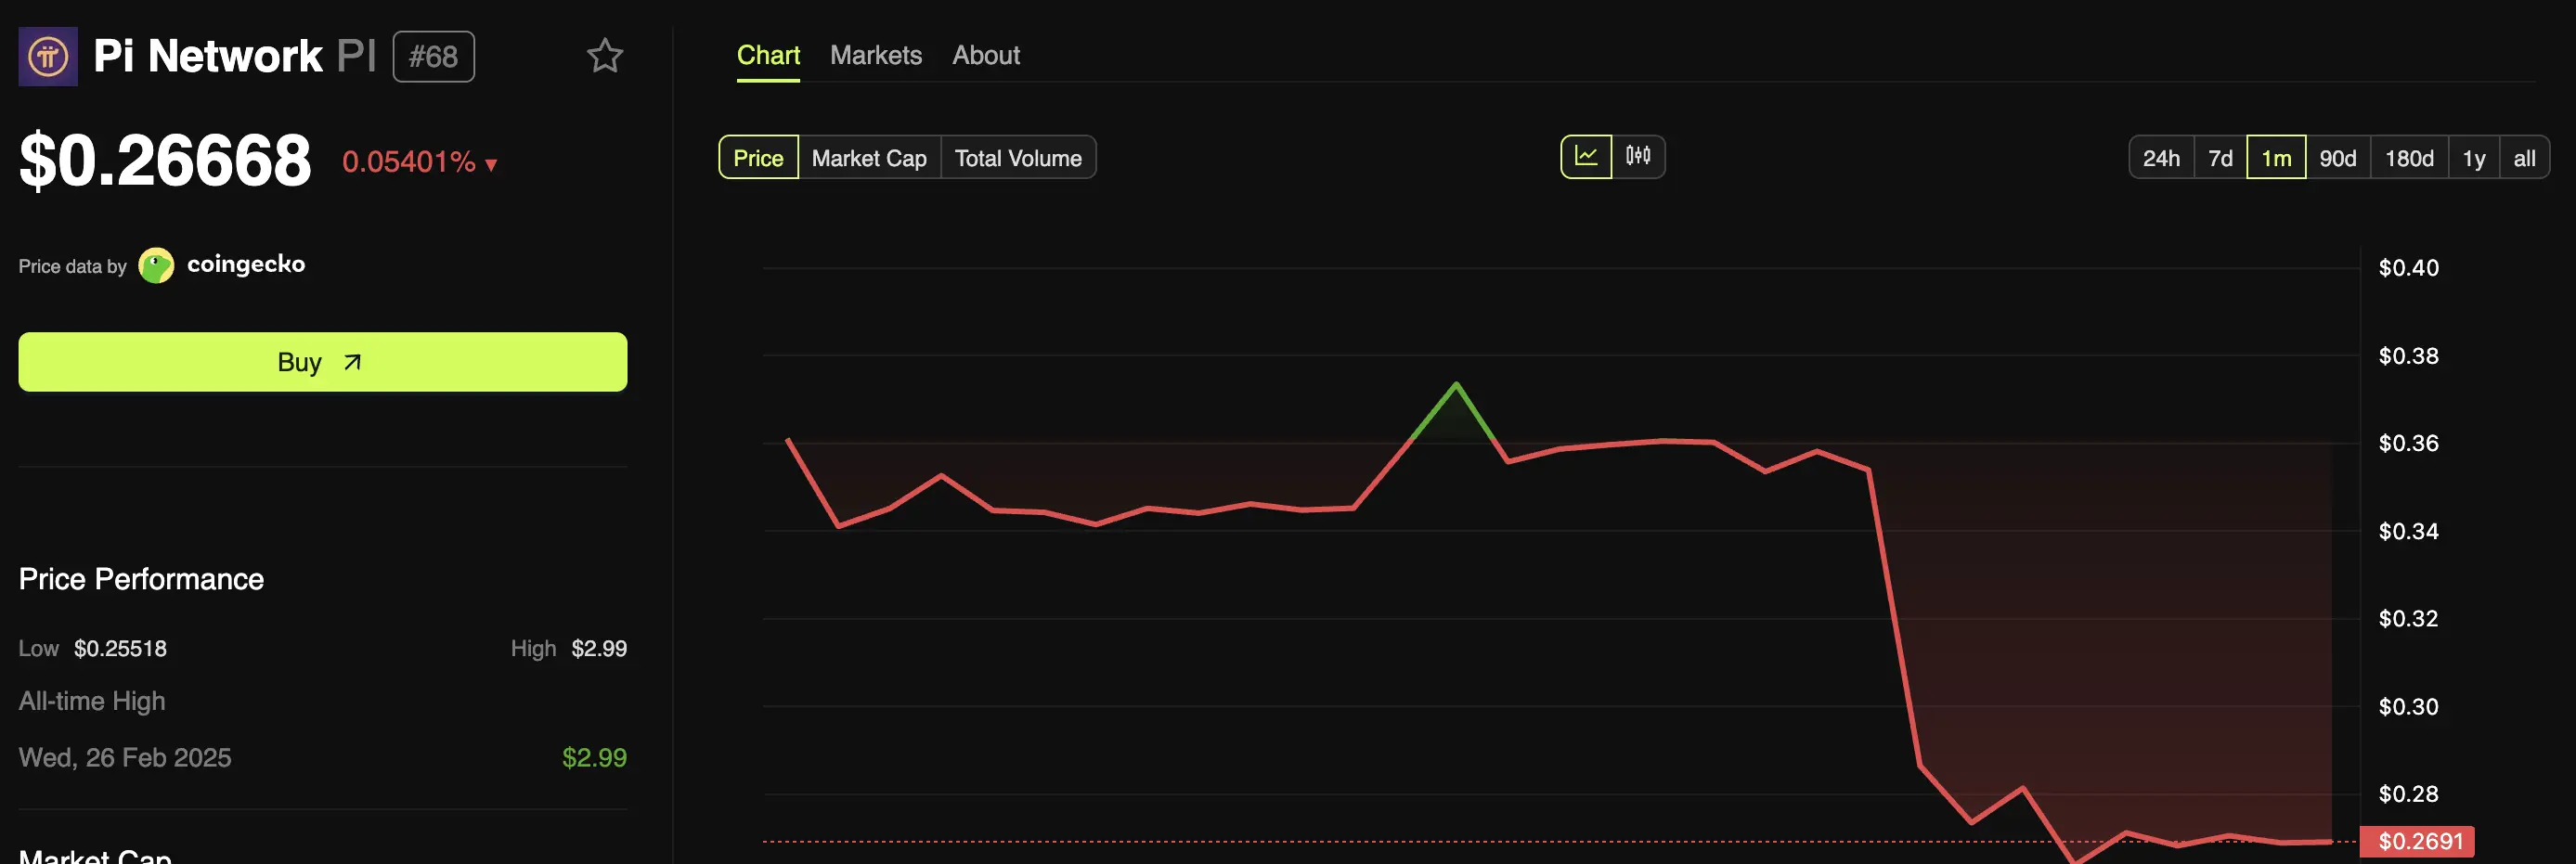Set chart range to 1y

[x=2474, y=157]
